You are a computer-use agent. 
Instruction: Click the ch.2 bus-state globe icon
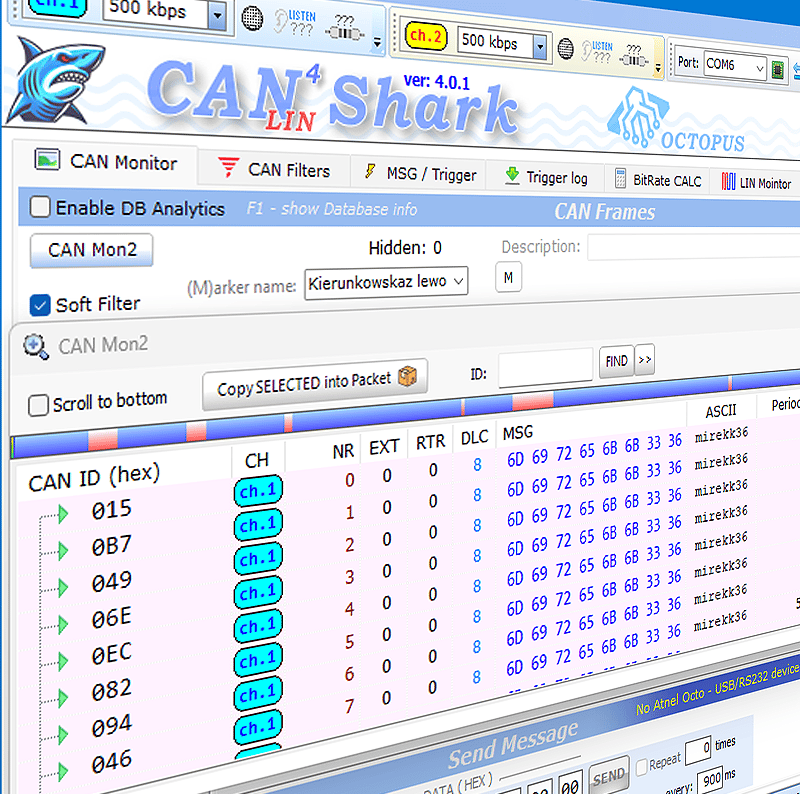tap(565, 49)
